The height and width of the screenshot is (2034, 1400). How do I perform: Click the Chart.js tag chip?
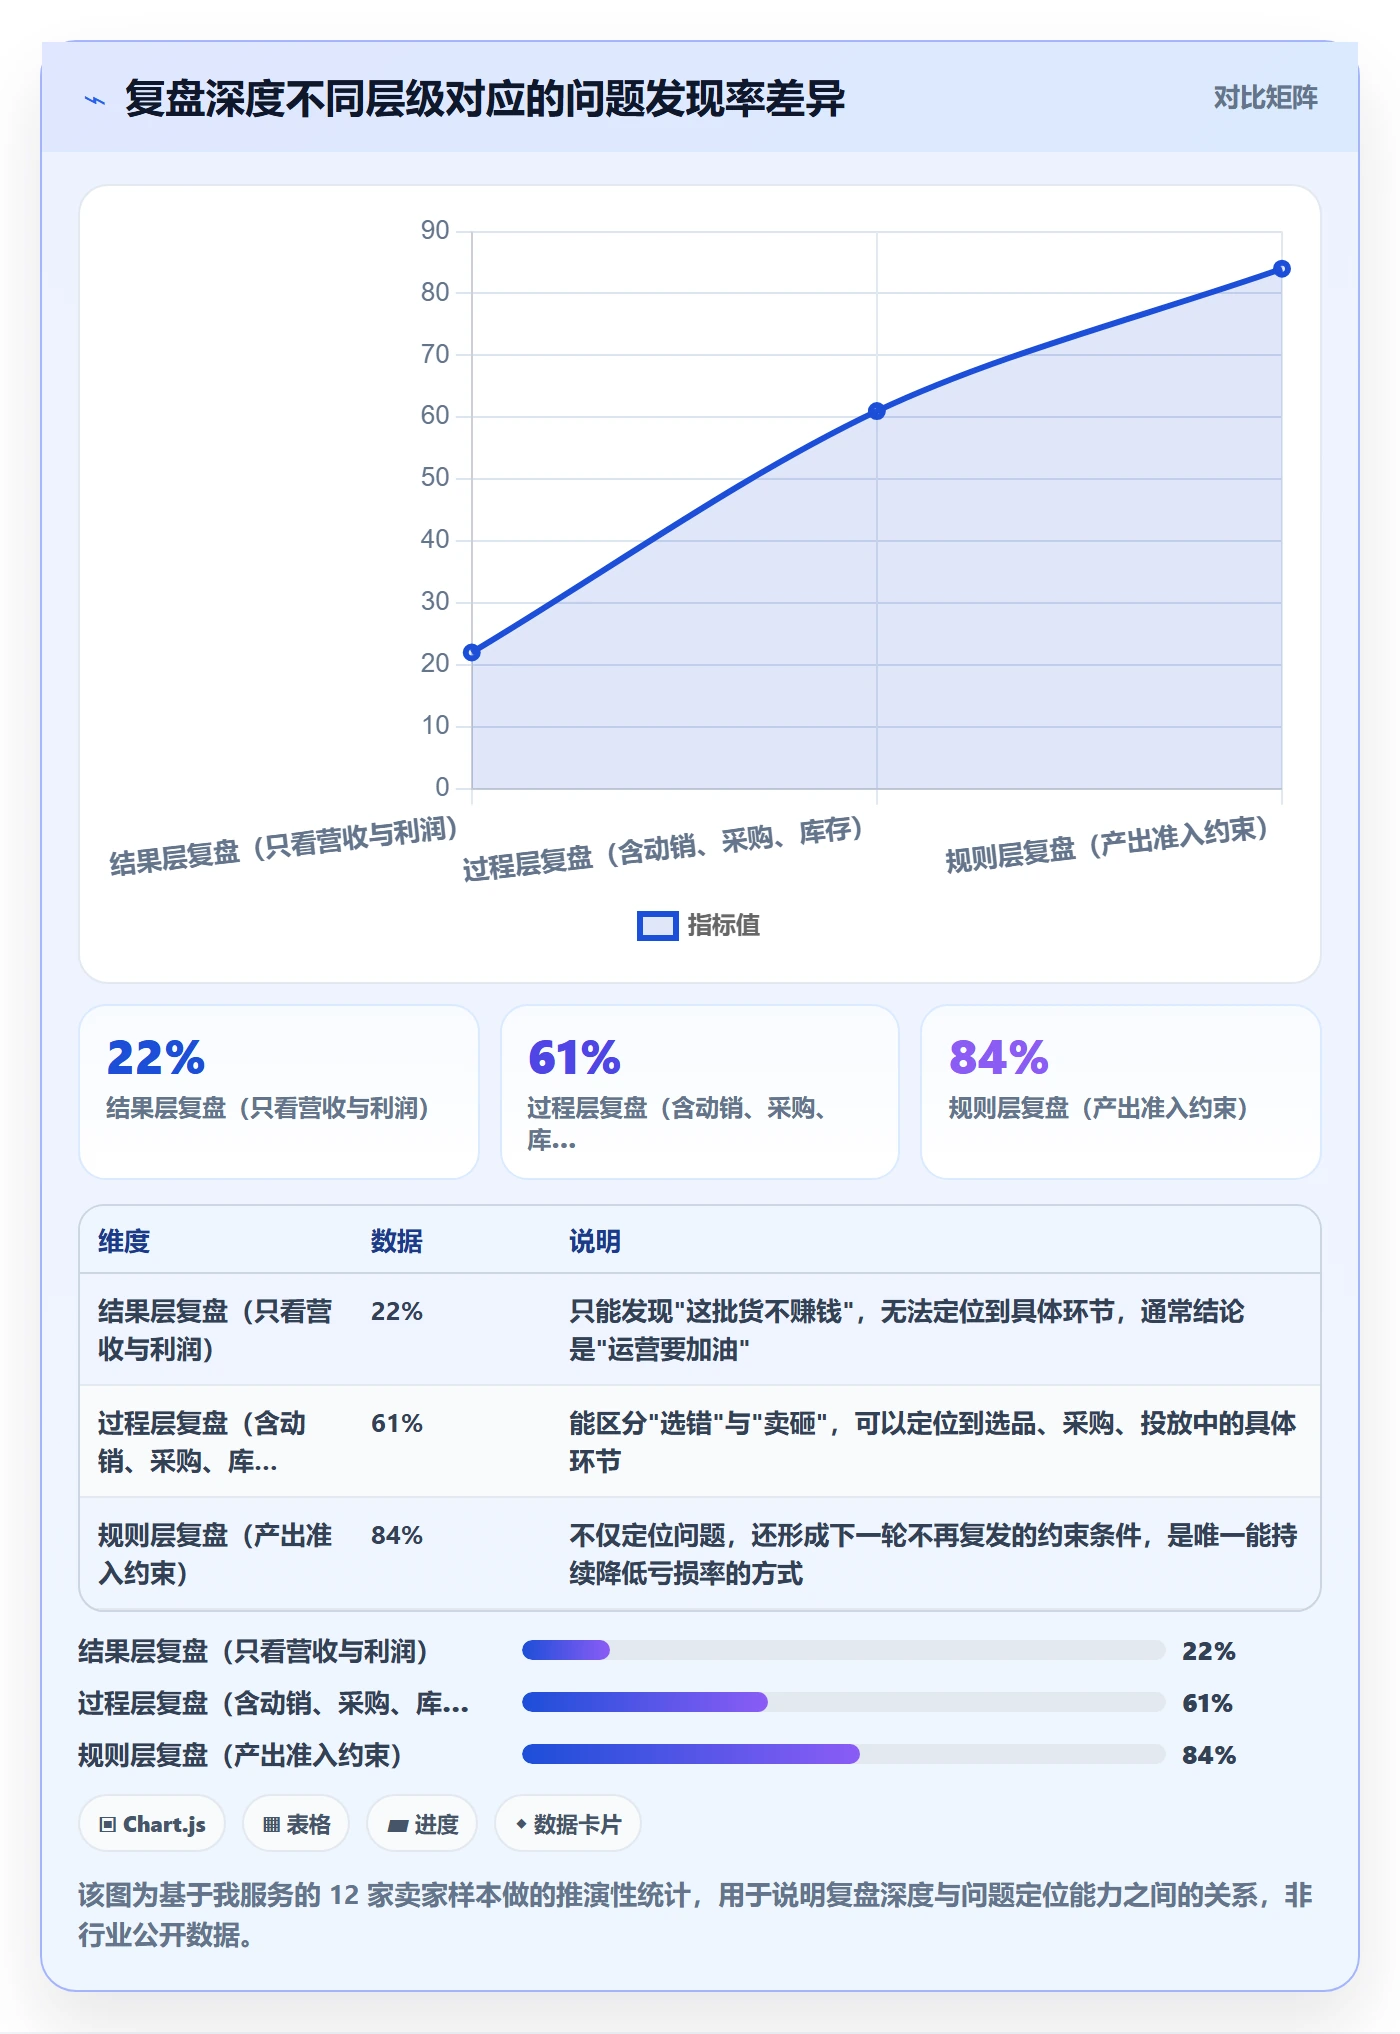click(152, 1824)
